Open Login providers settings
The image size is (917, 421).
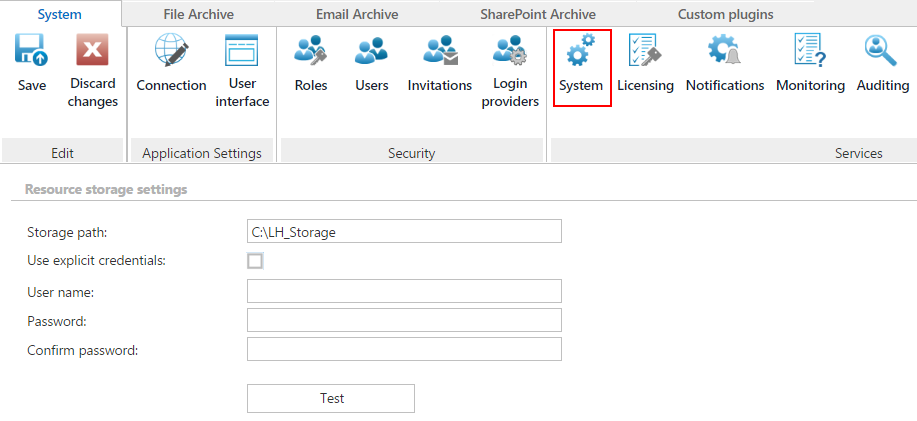[x=510, y=51]
